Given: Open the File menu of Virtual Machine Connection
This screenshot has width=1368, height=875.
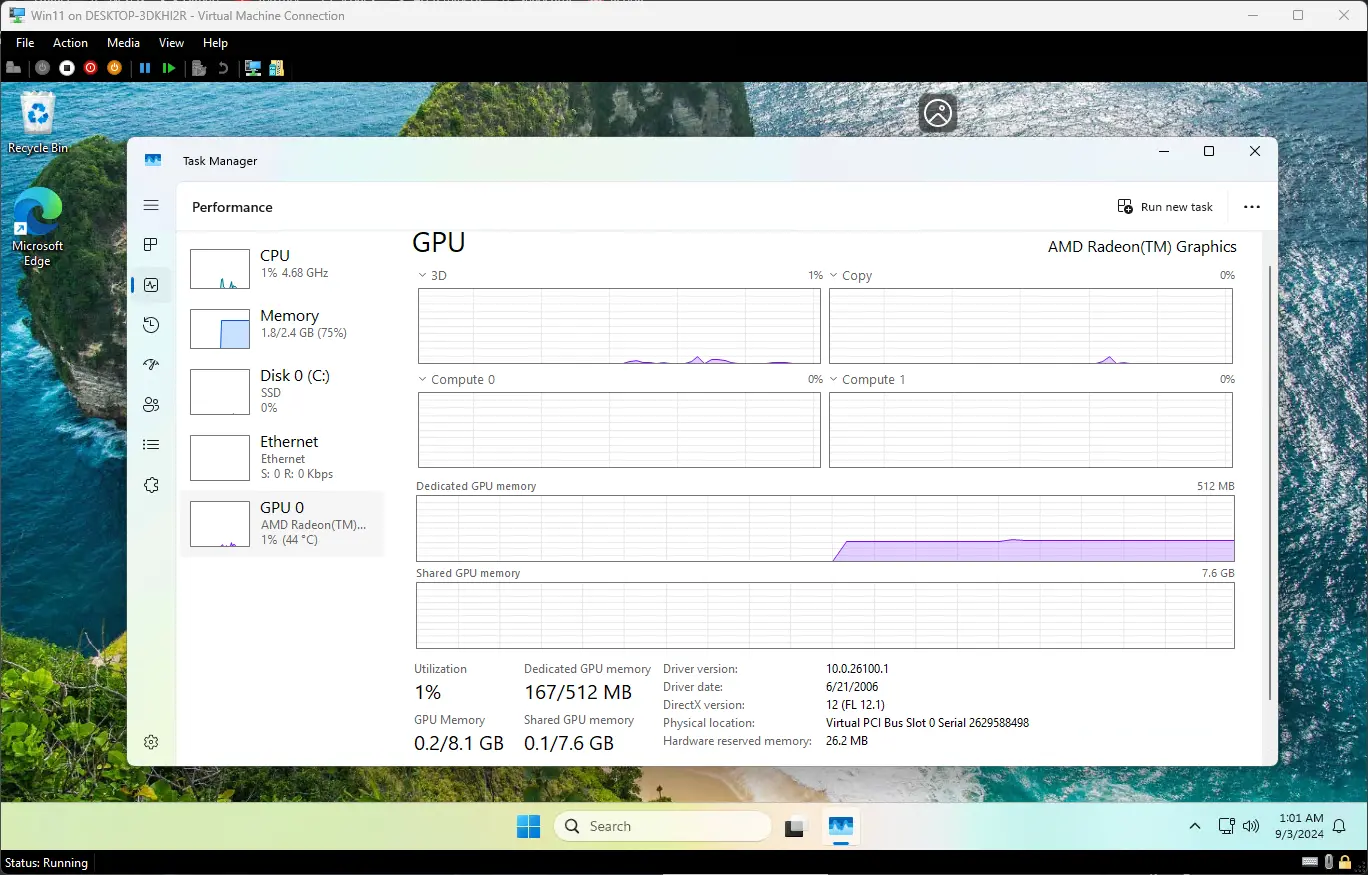Looking at the screenshot, I should point(25,43).
